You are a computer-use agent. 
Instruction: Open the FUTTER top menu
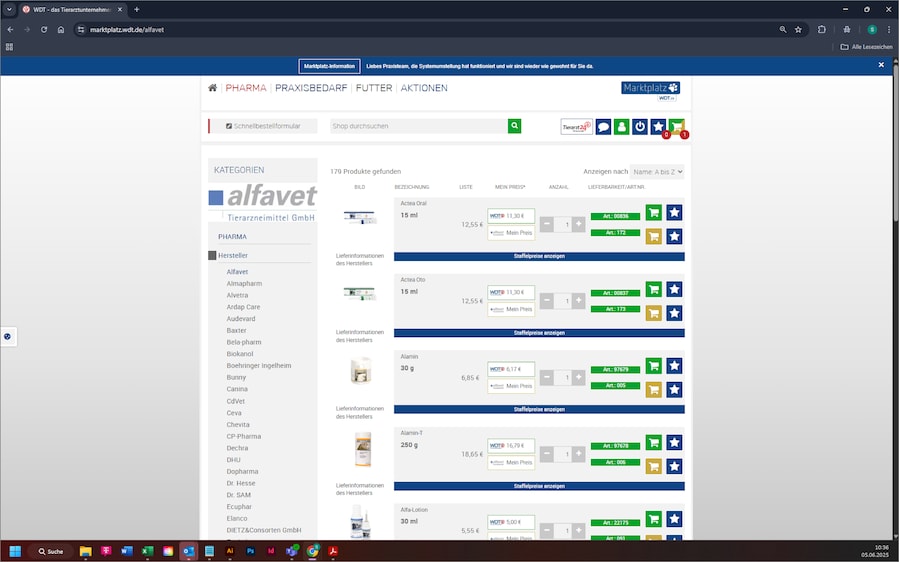tap(374, 88)
